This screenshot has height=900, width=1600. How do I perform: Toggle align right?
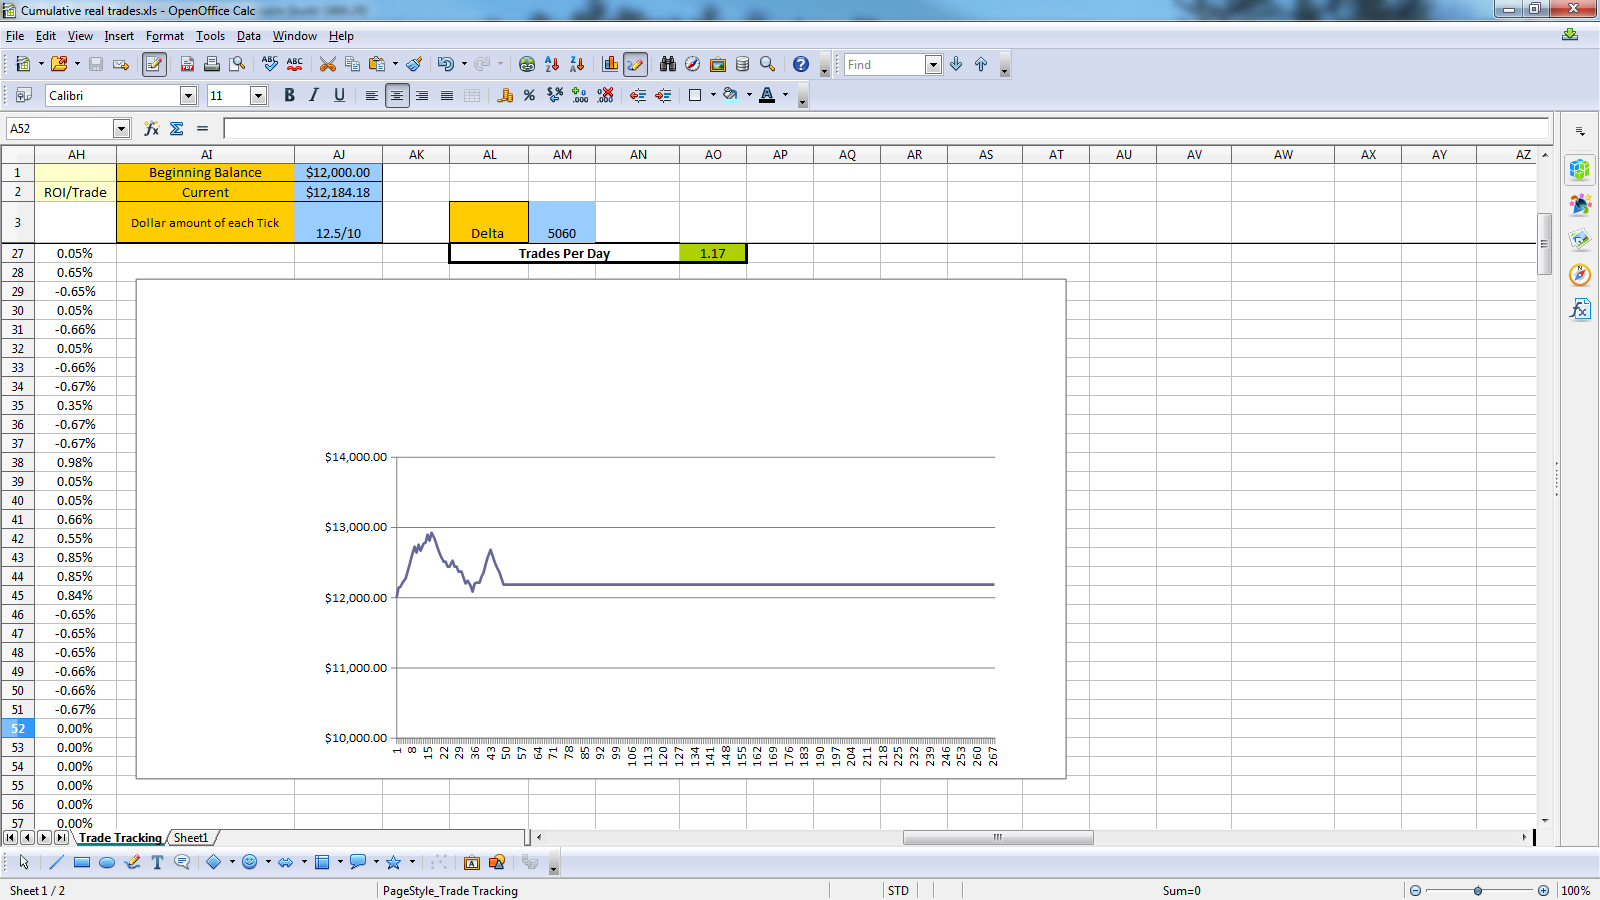click(x=422, y=95)
